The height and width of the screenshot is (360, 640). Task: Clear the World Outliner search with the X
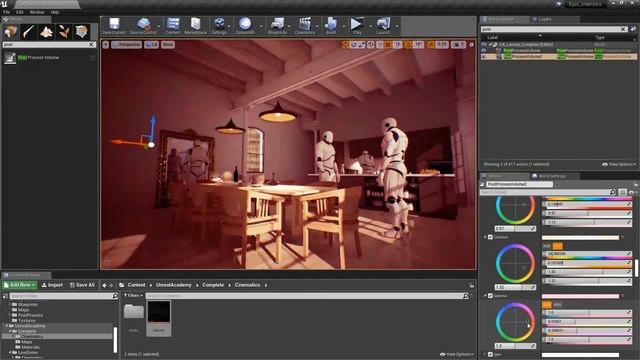623,29
